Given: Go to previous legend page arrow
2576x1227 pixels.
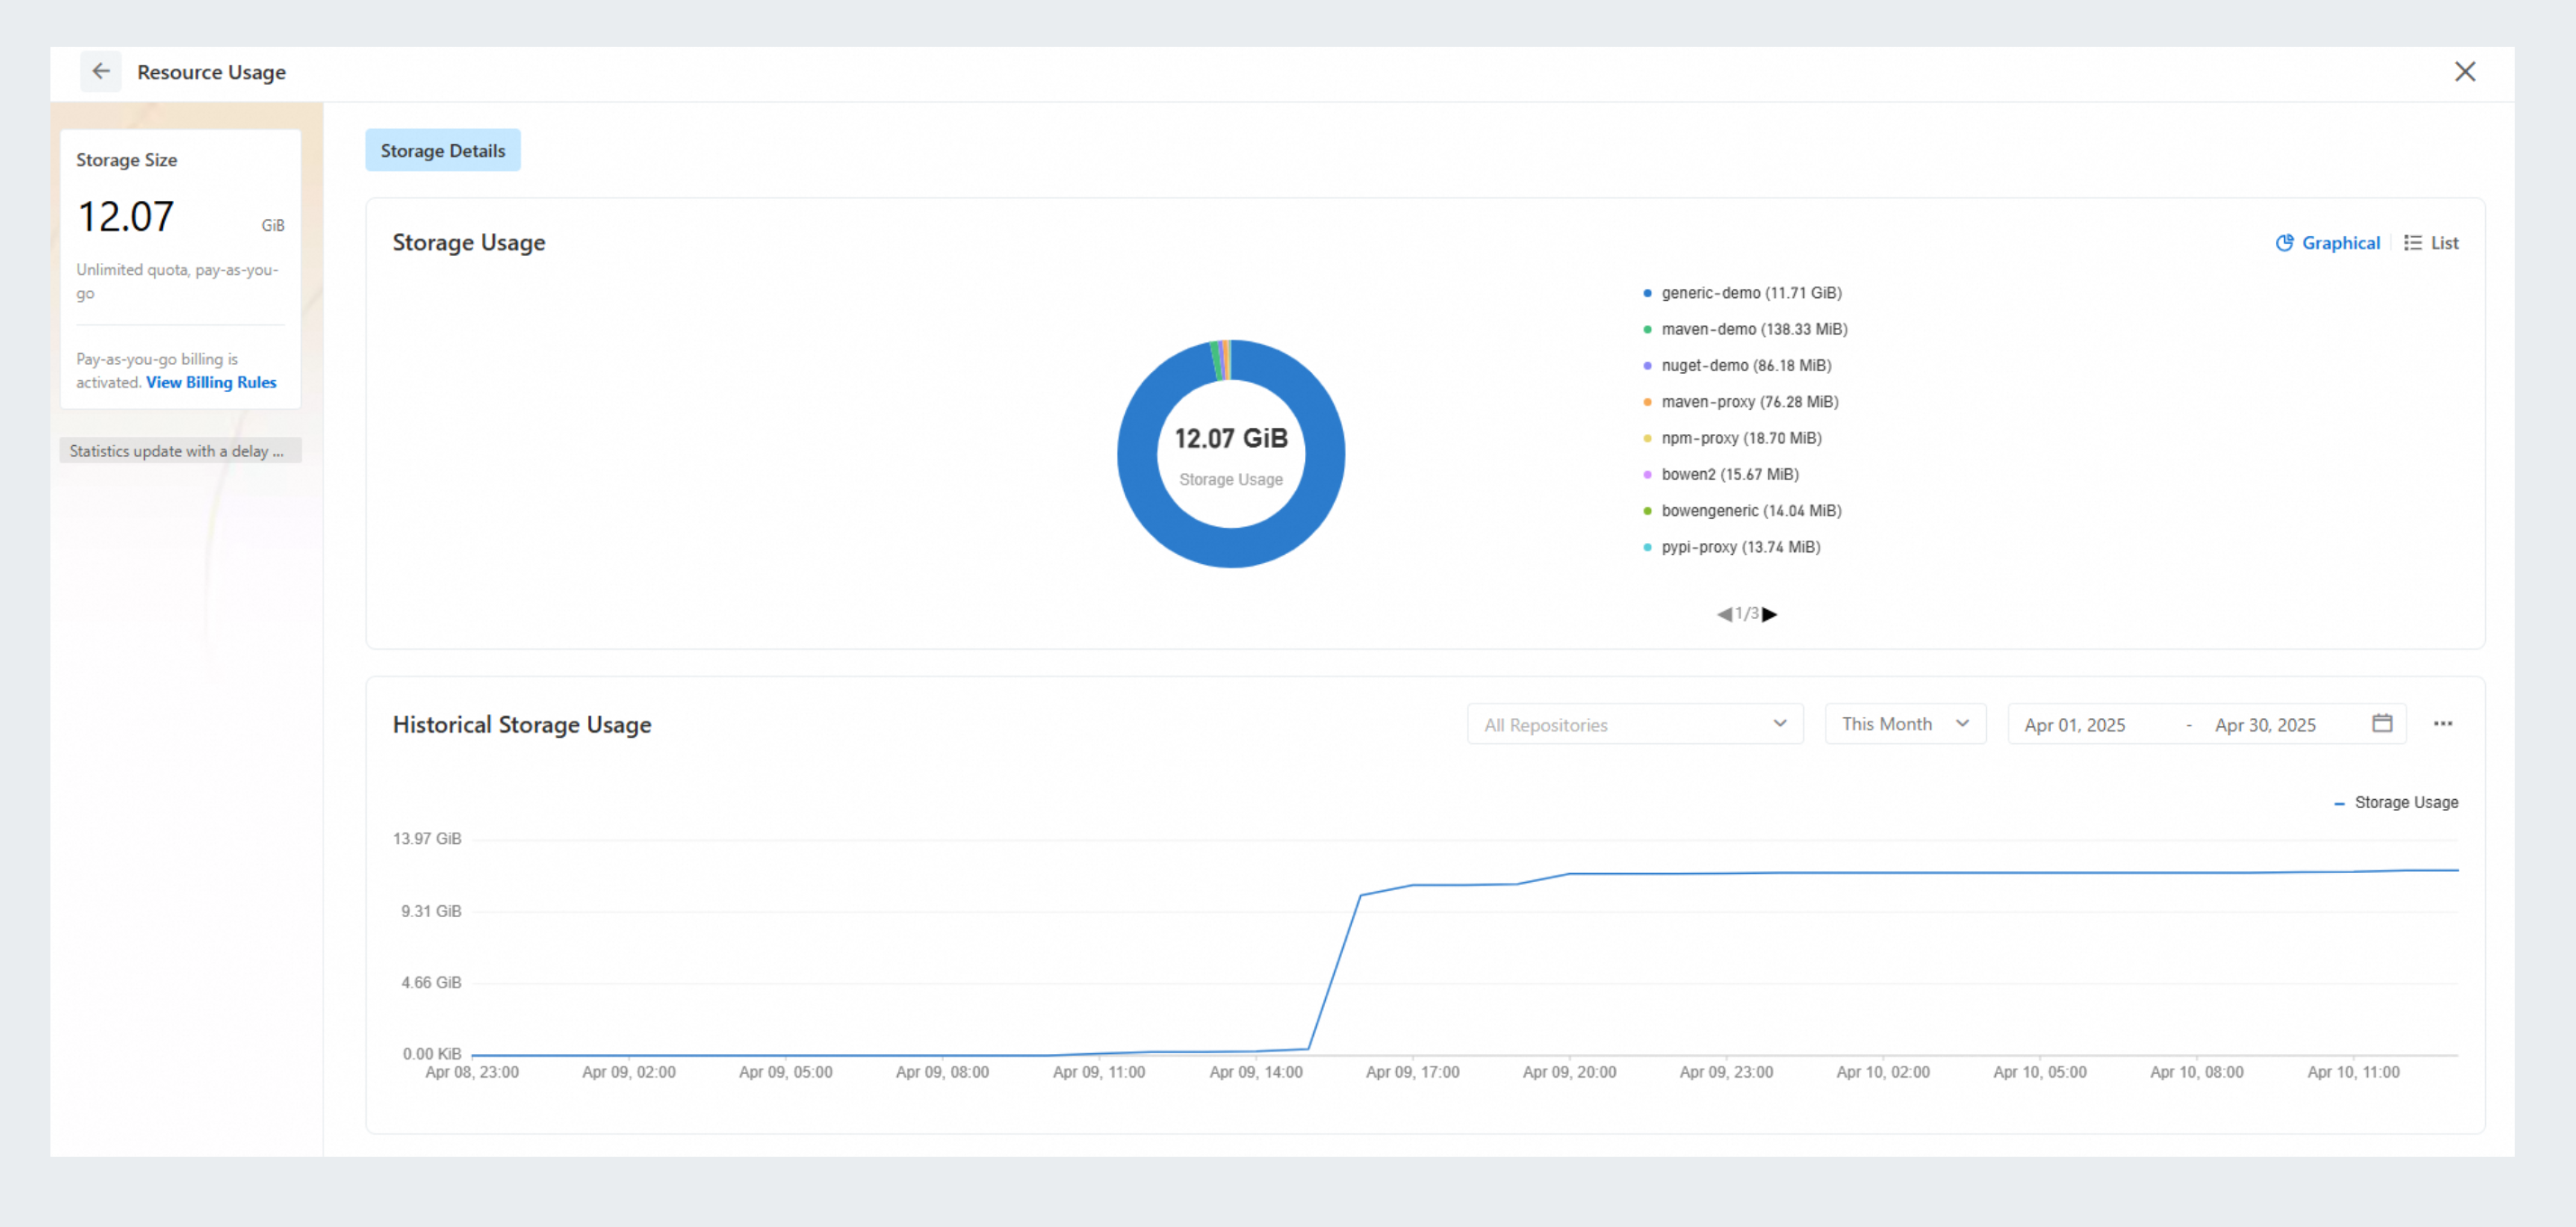Looking at the screenshot, I should [x=1724, y=614].
